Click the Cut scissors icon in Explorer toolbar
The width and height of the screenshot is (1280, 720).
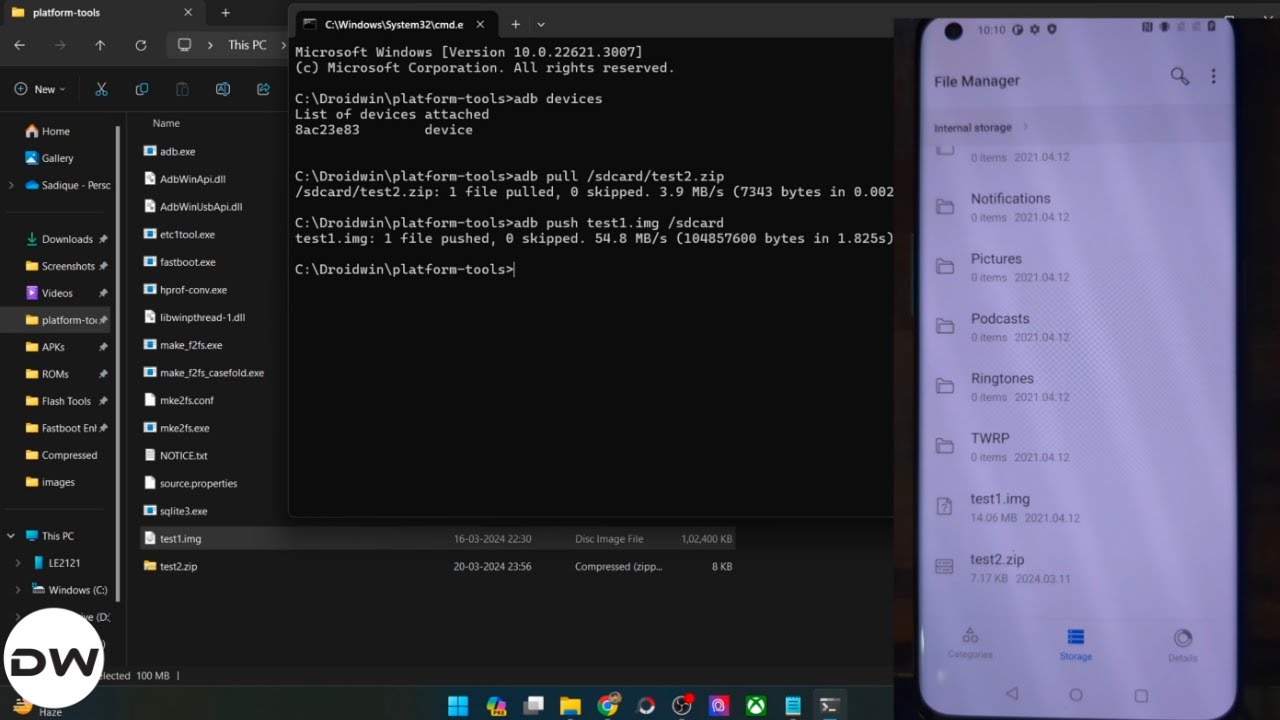101,89
